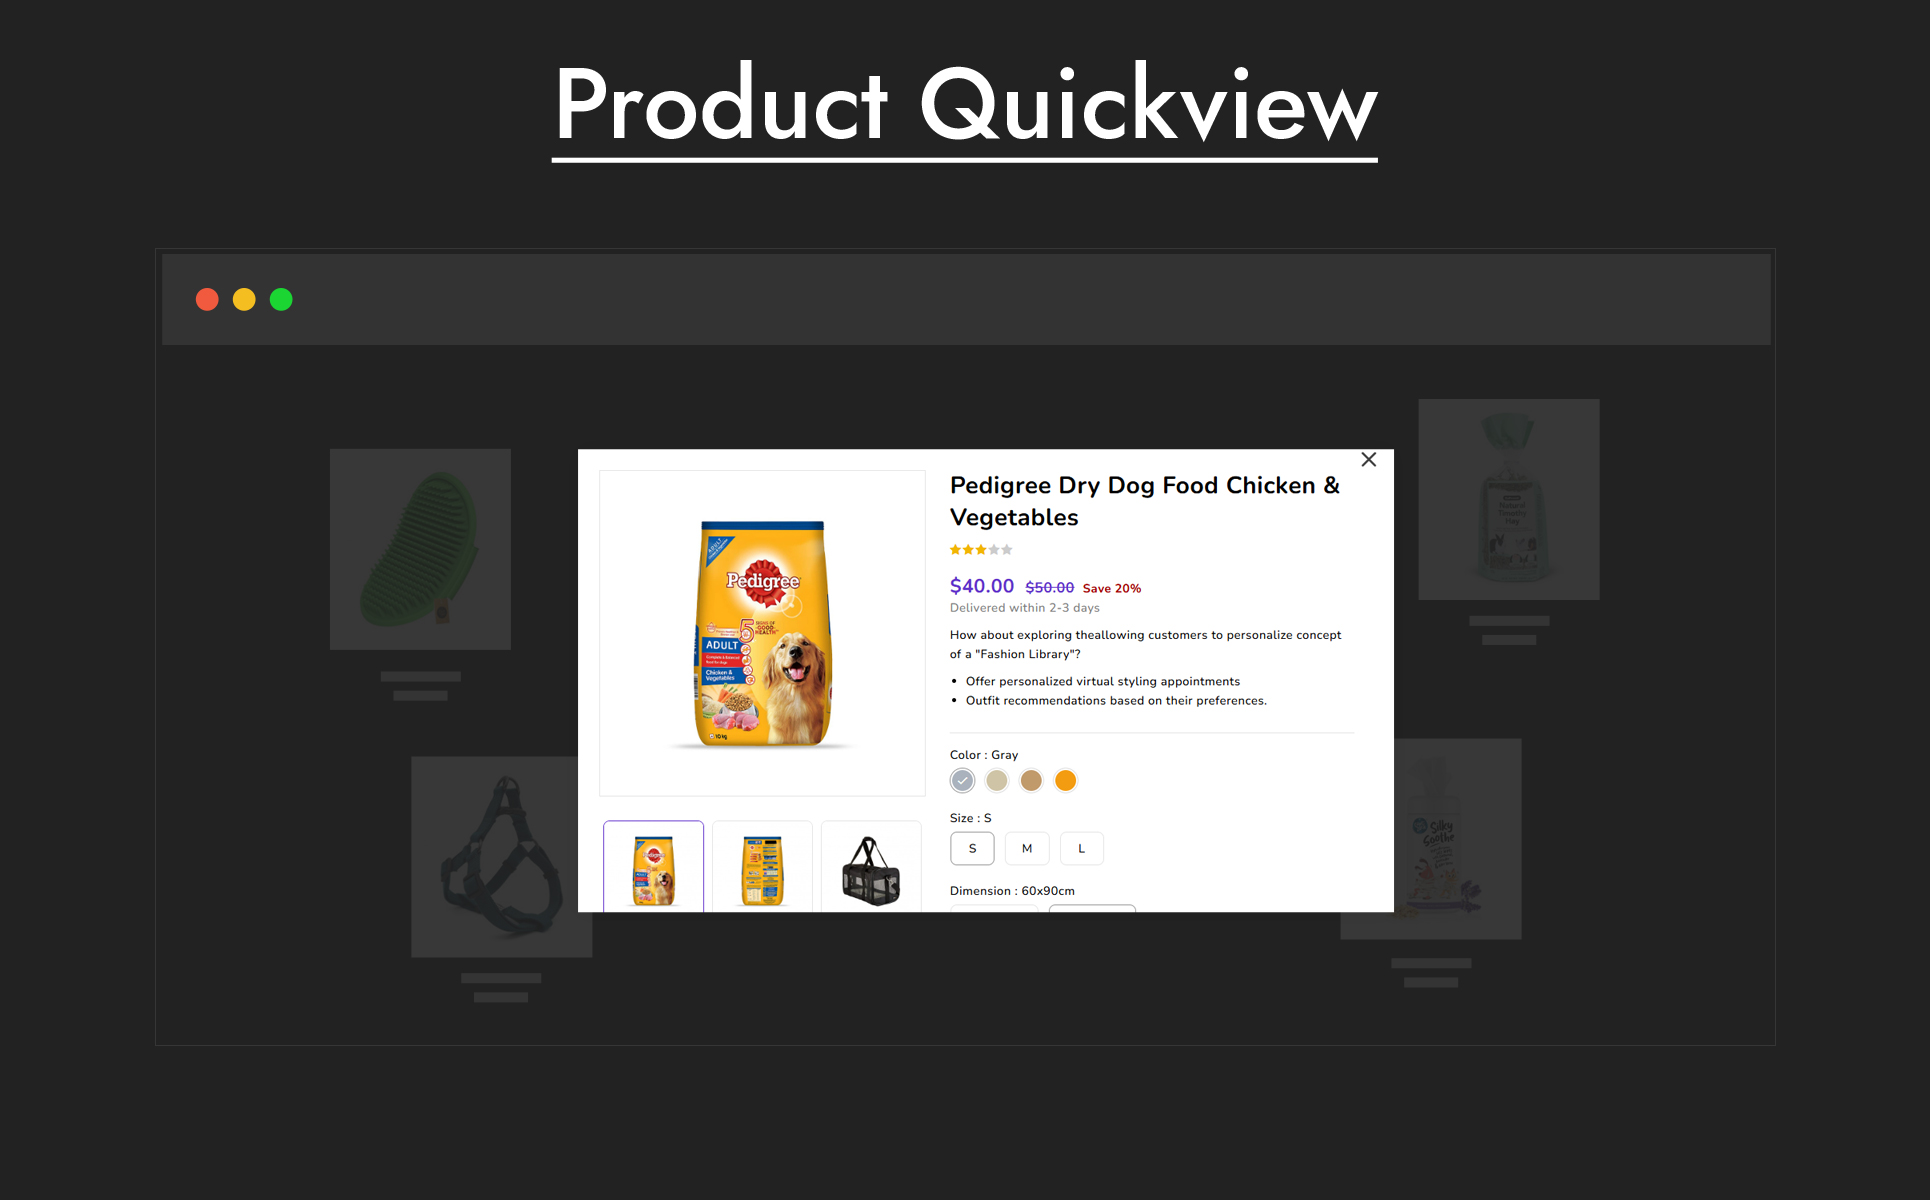Click the star rating under title
1930x1200 pixels.
point(981,550)
